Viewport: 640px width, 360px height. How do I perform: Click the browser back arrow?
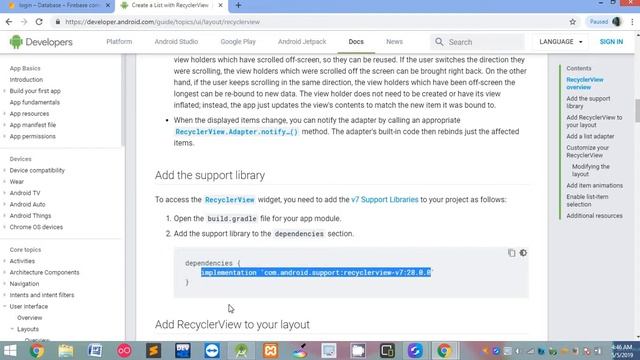click(x=9, y=22)
